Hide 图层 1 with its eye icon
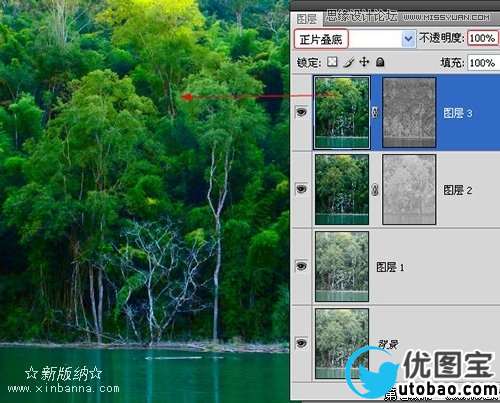The image size is (500, 403). [x=301, y=266]
